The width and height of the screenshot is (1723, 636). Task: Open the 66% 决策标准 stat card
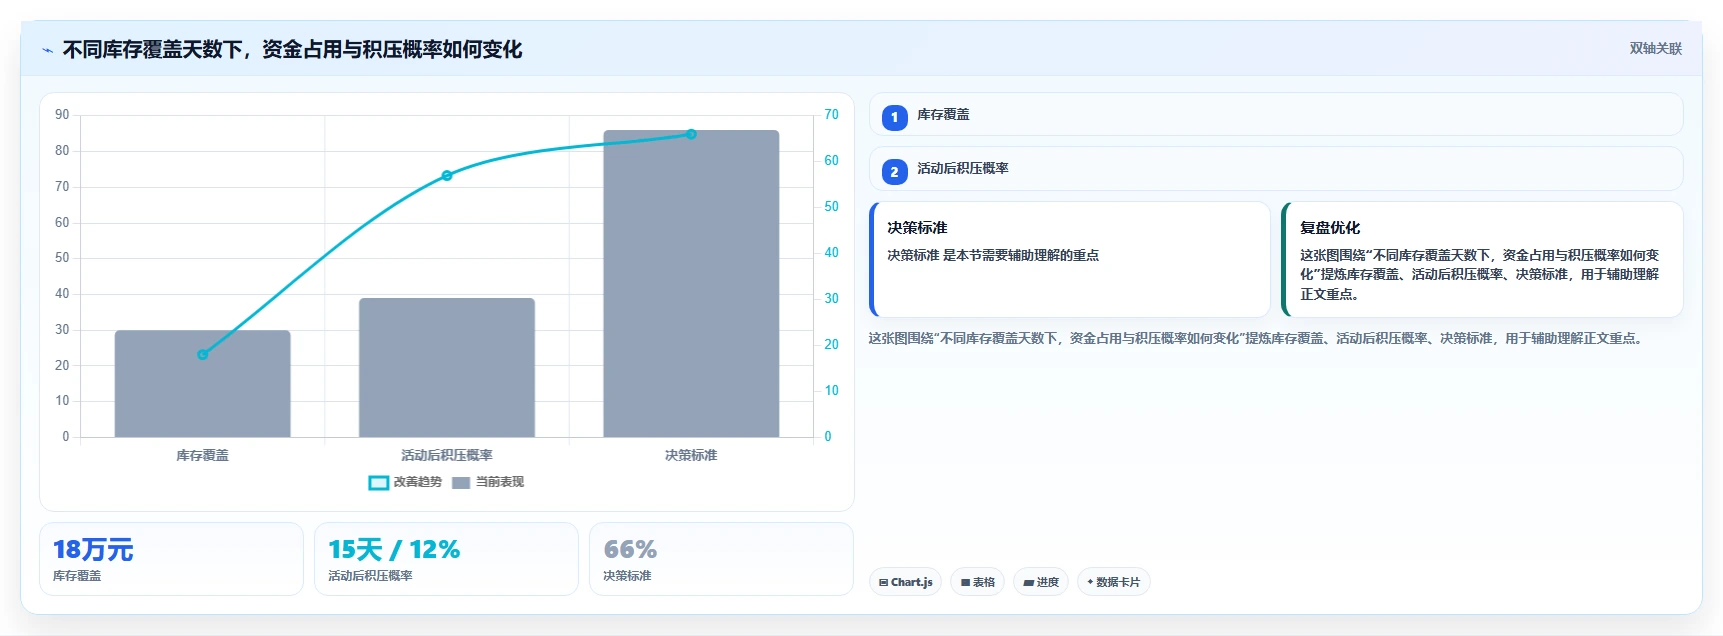coord(721,559)
